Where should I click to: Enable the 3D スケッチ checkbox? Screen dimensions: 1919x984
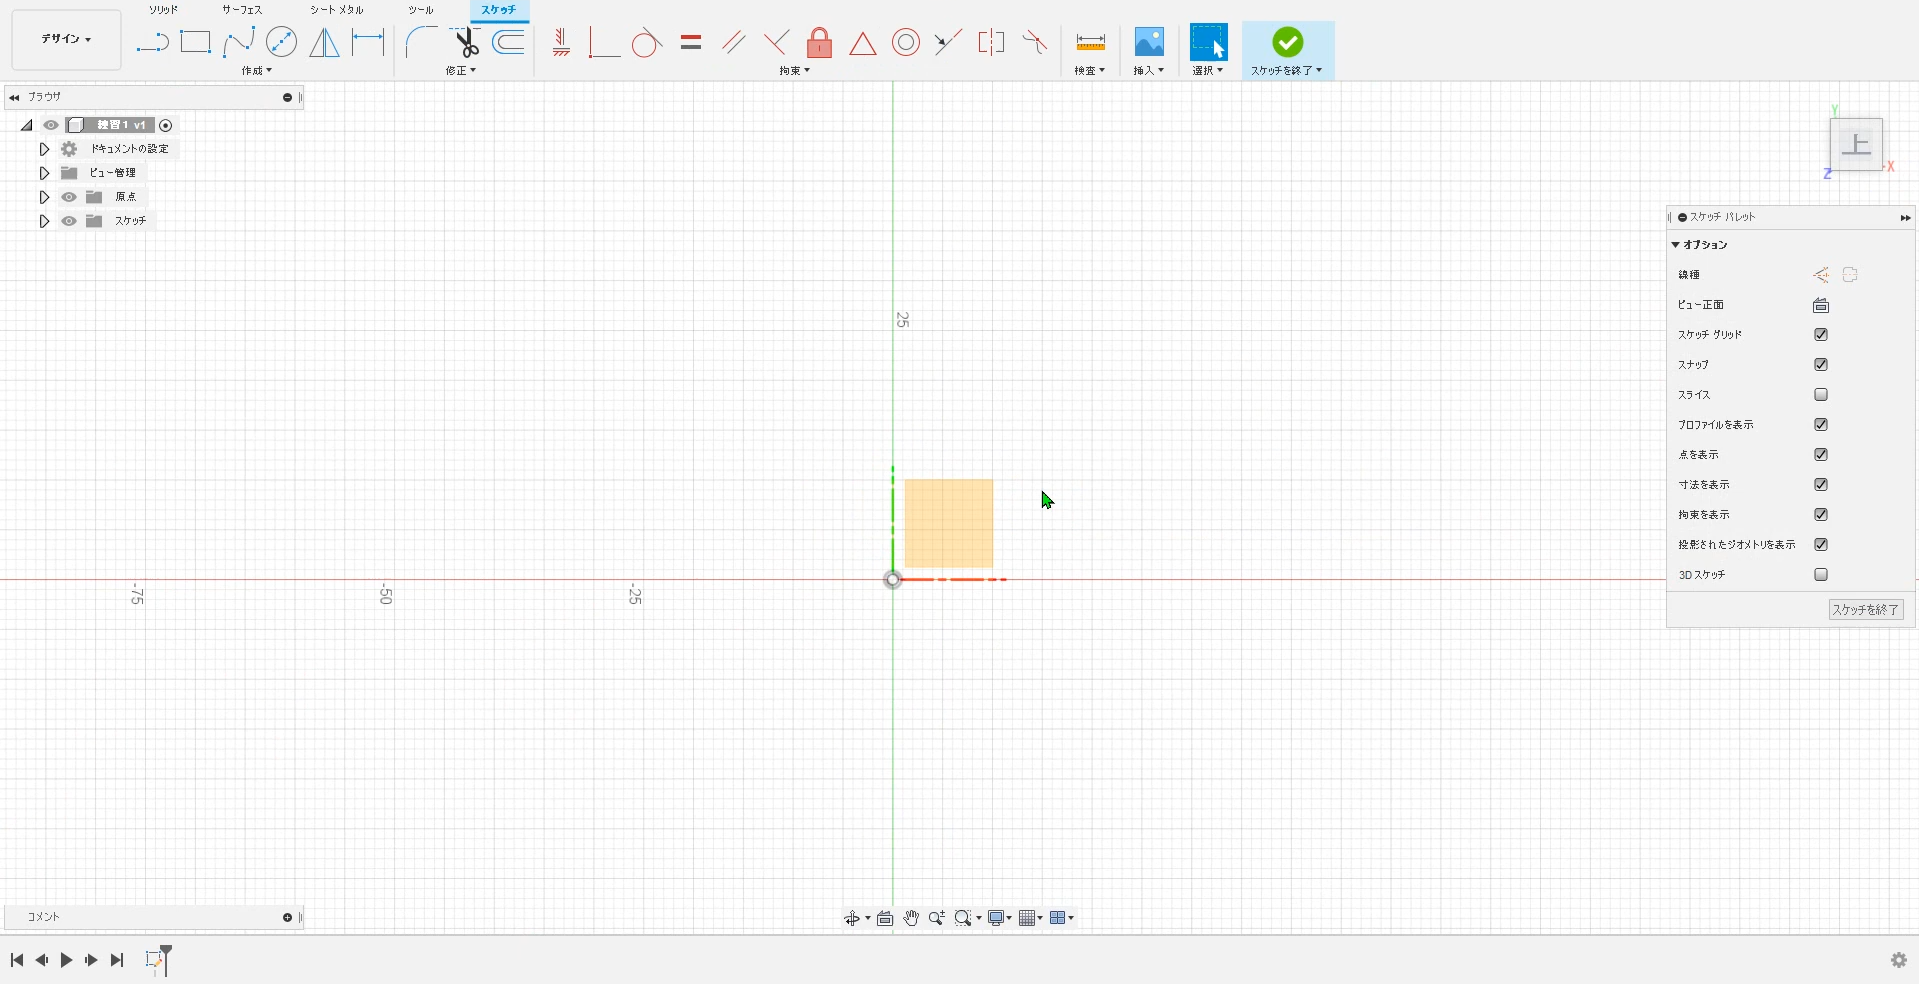click(1820, 575)
